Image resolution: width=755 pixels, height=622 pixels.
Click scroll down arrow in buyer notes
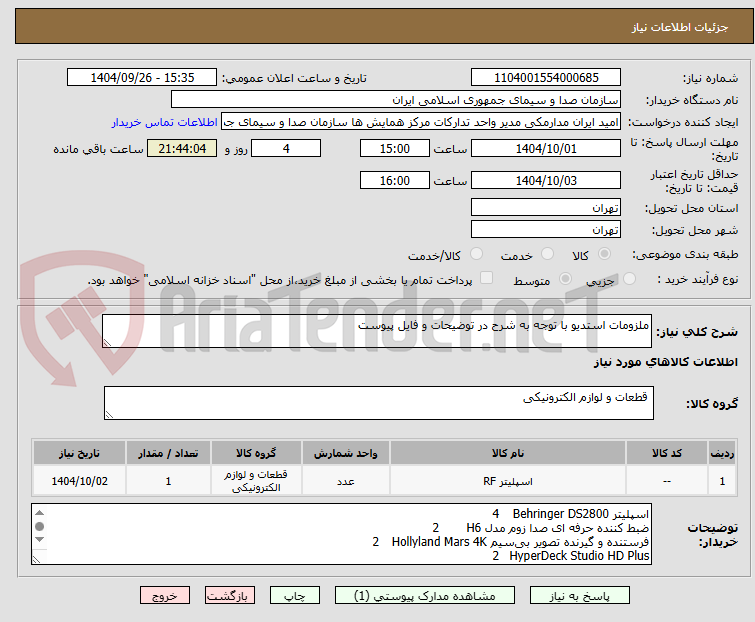tap(39, 540)
